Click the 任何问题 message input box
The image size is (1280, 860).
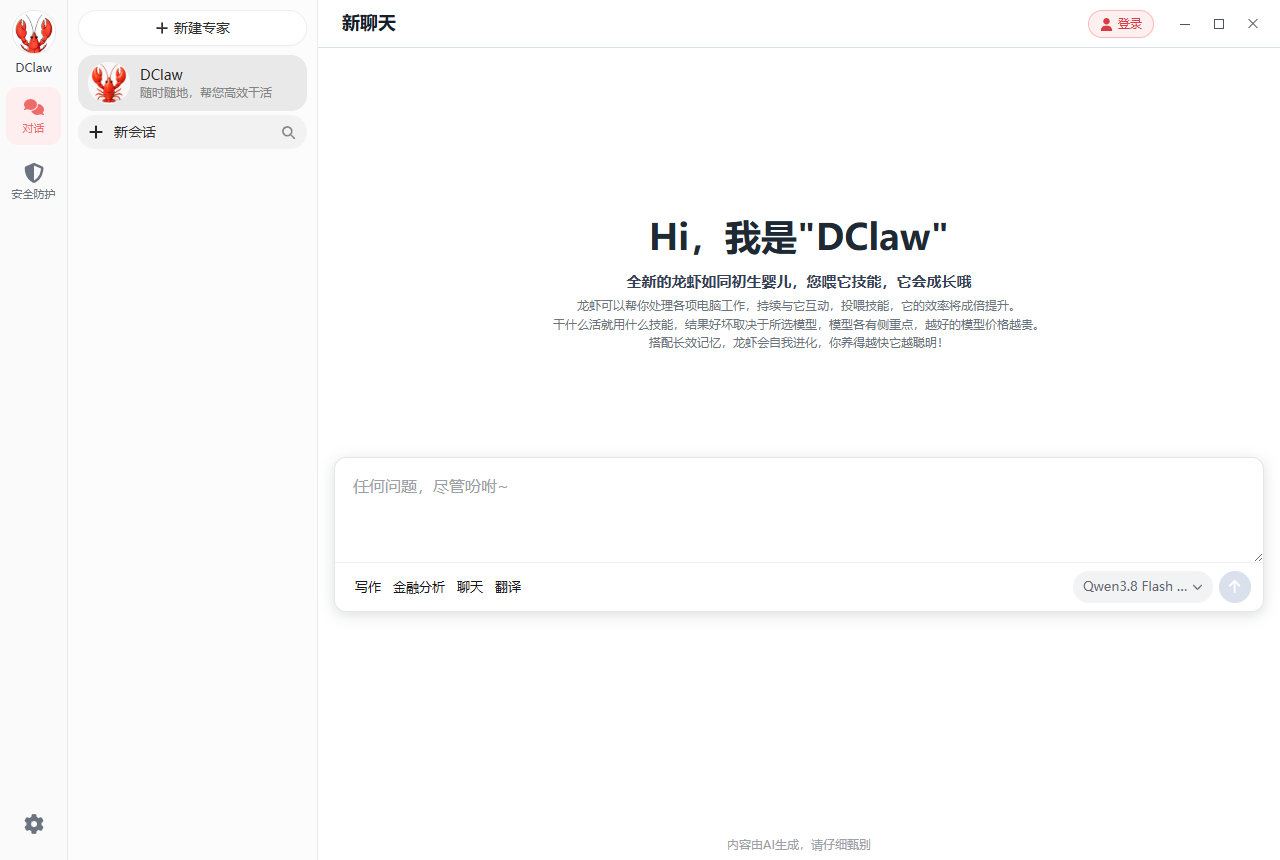tap(799, 511)
